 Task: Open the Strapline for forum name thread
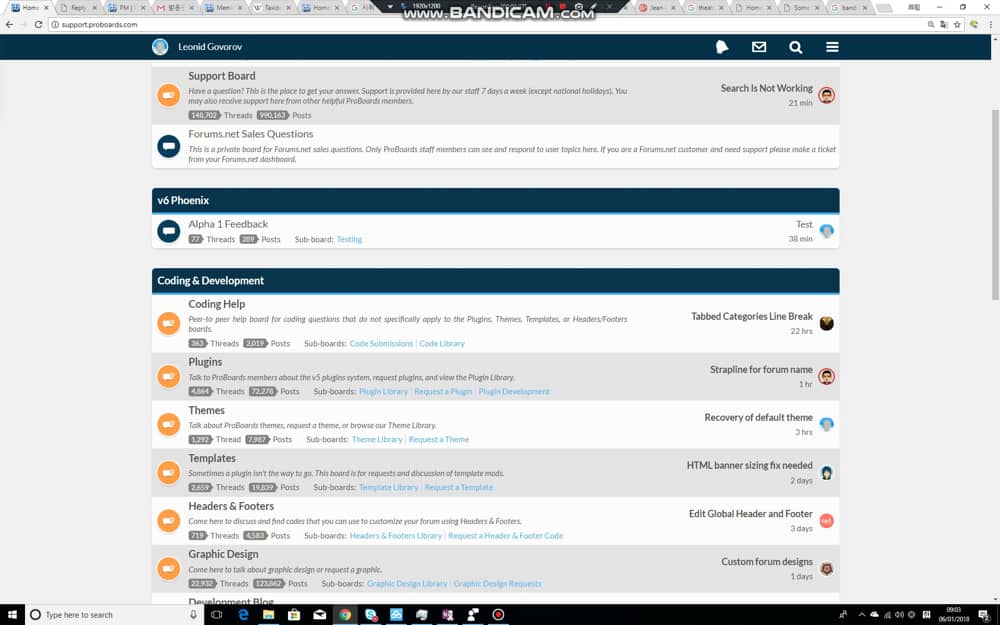pyautogui.click(x=761, y=369)
